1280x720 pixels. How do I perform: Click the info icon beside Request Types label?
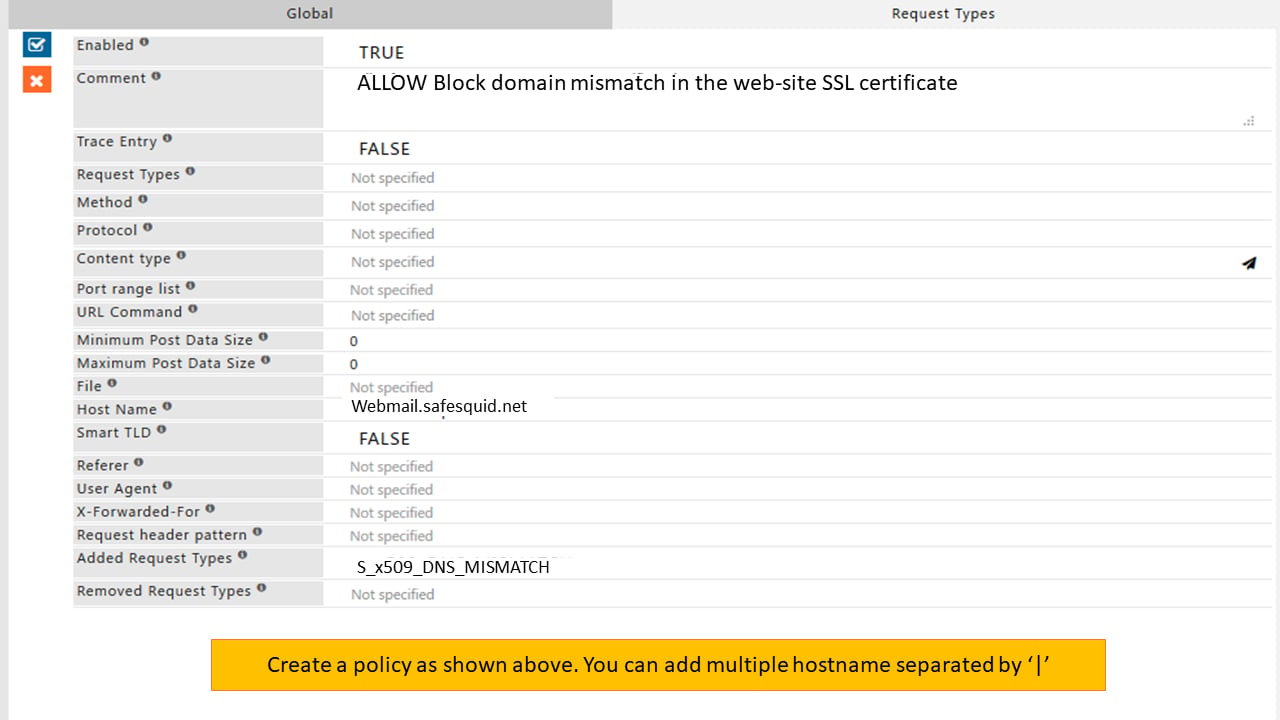(x=190, y=172)
